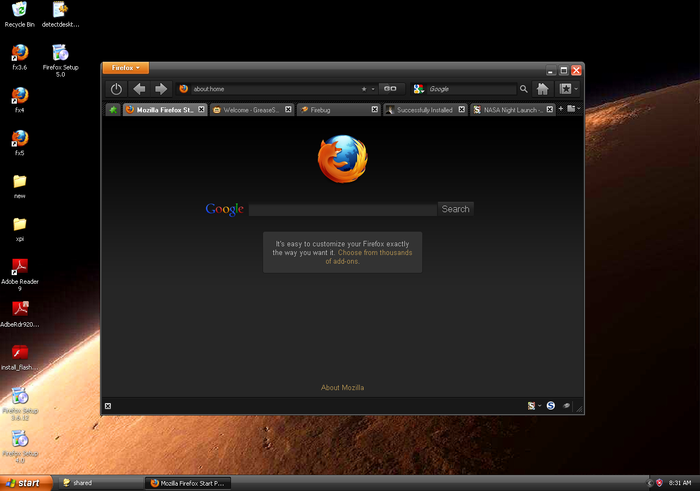This screenshot has width=700, height=491.
Task: Open the Windows start menu
Action: coord(25,483)
